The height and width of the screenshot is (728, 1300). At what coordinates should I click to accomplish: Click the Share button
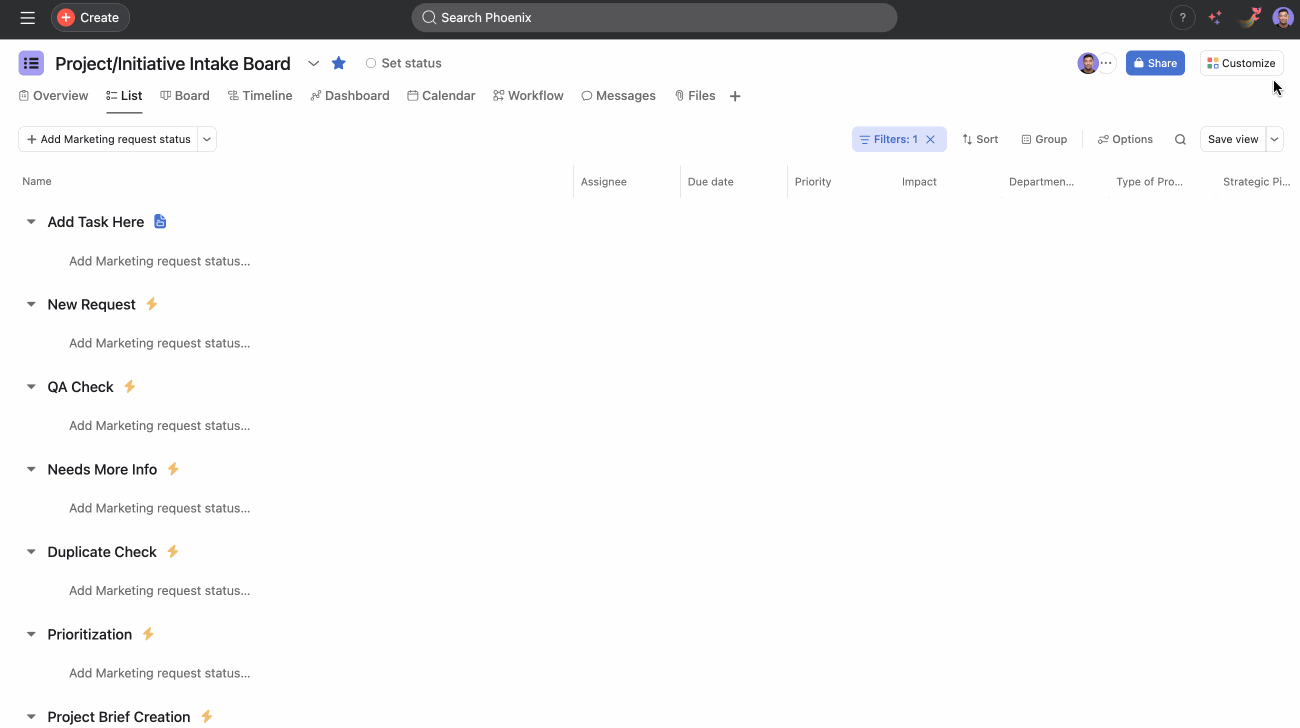coord(1155,63)
